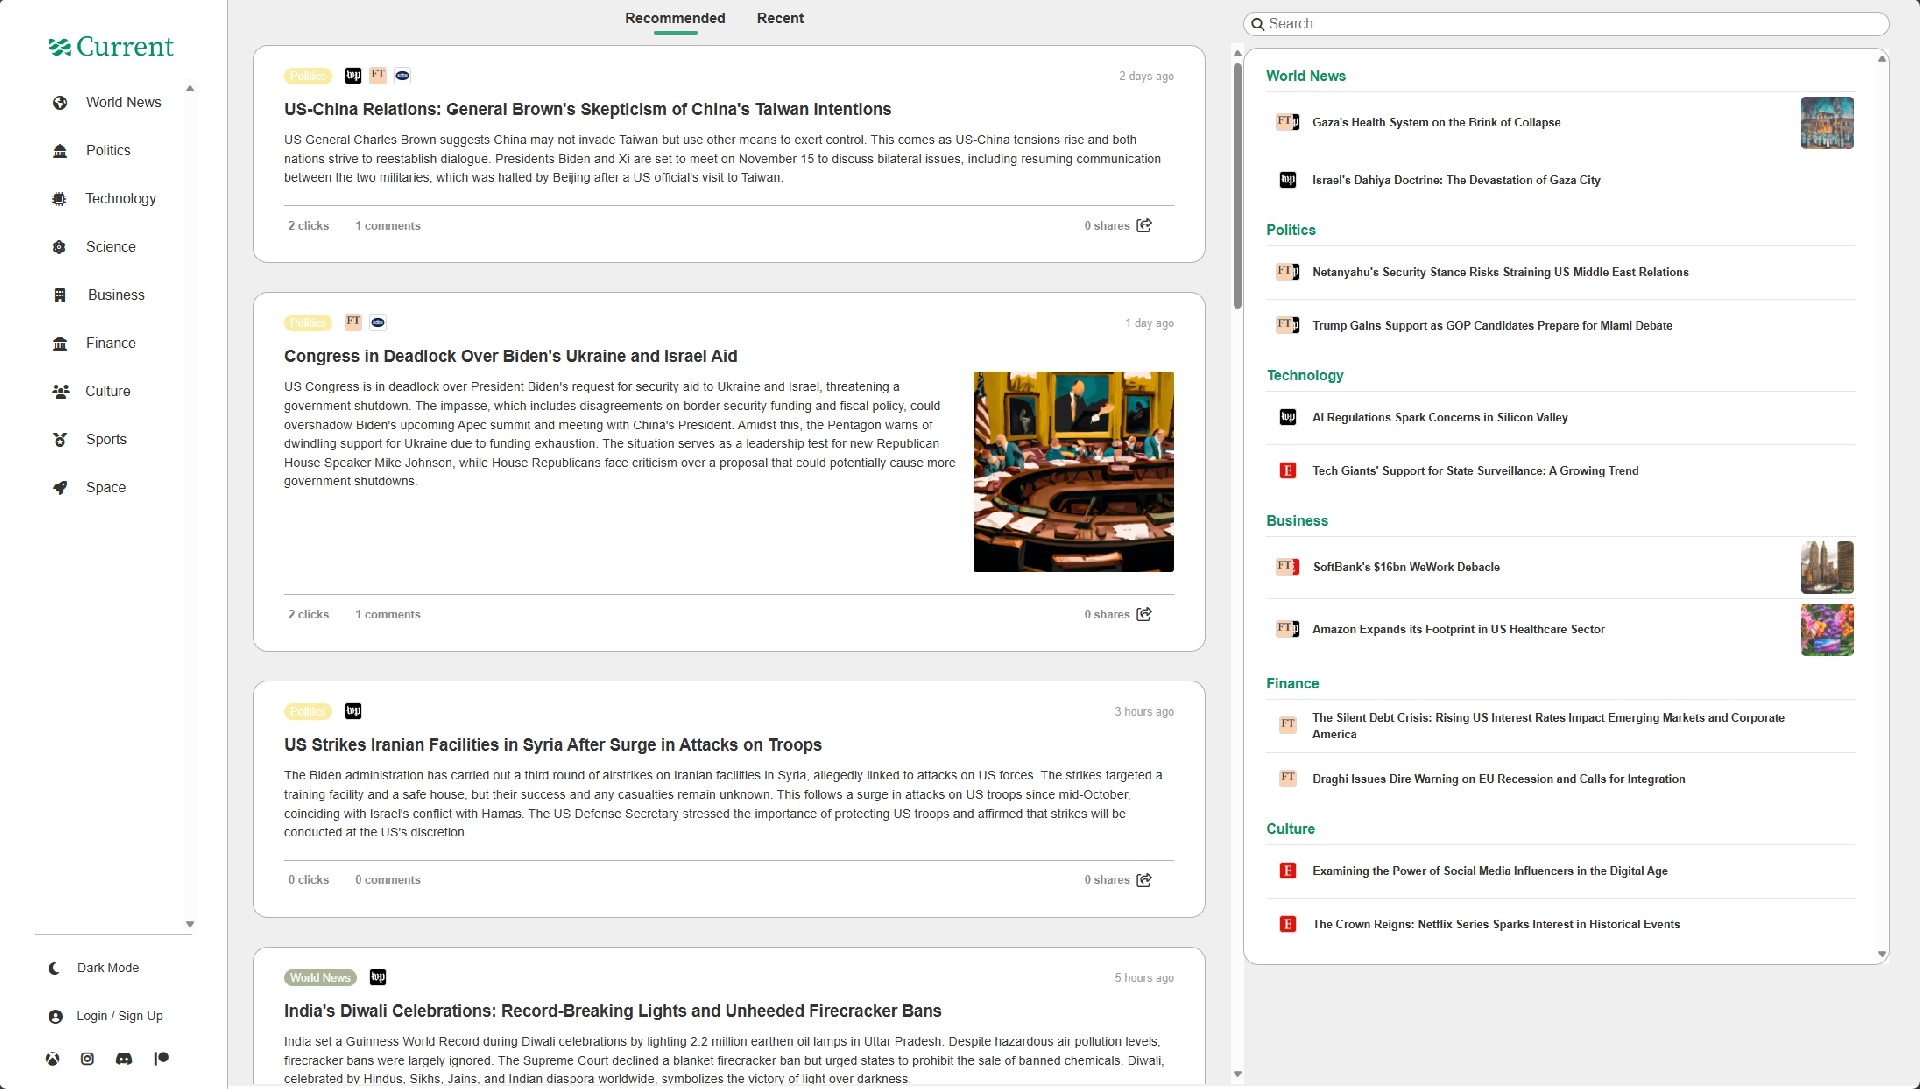Select the Recommended tab
The width and height of the screenshot is (1920, 1089).
pos(675,18)
